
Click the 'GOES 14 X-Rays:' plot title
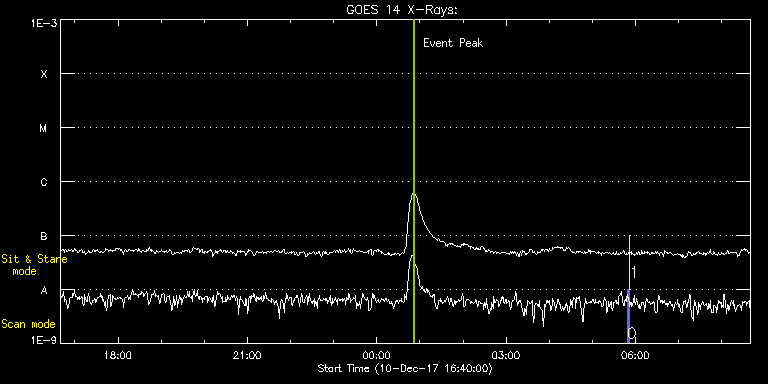click(401, 10)
